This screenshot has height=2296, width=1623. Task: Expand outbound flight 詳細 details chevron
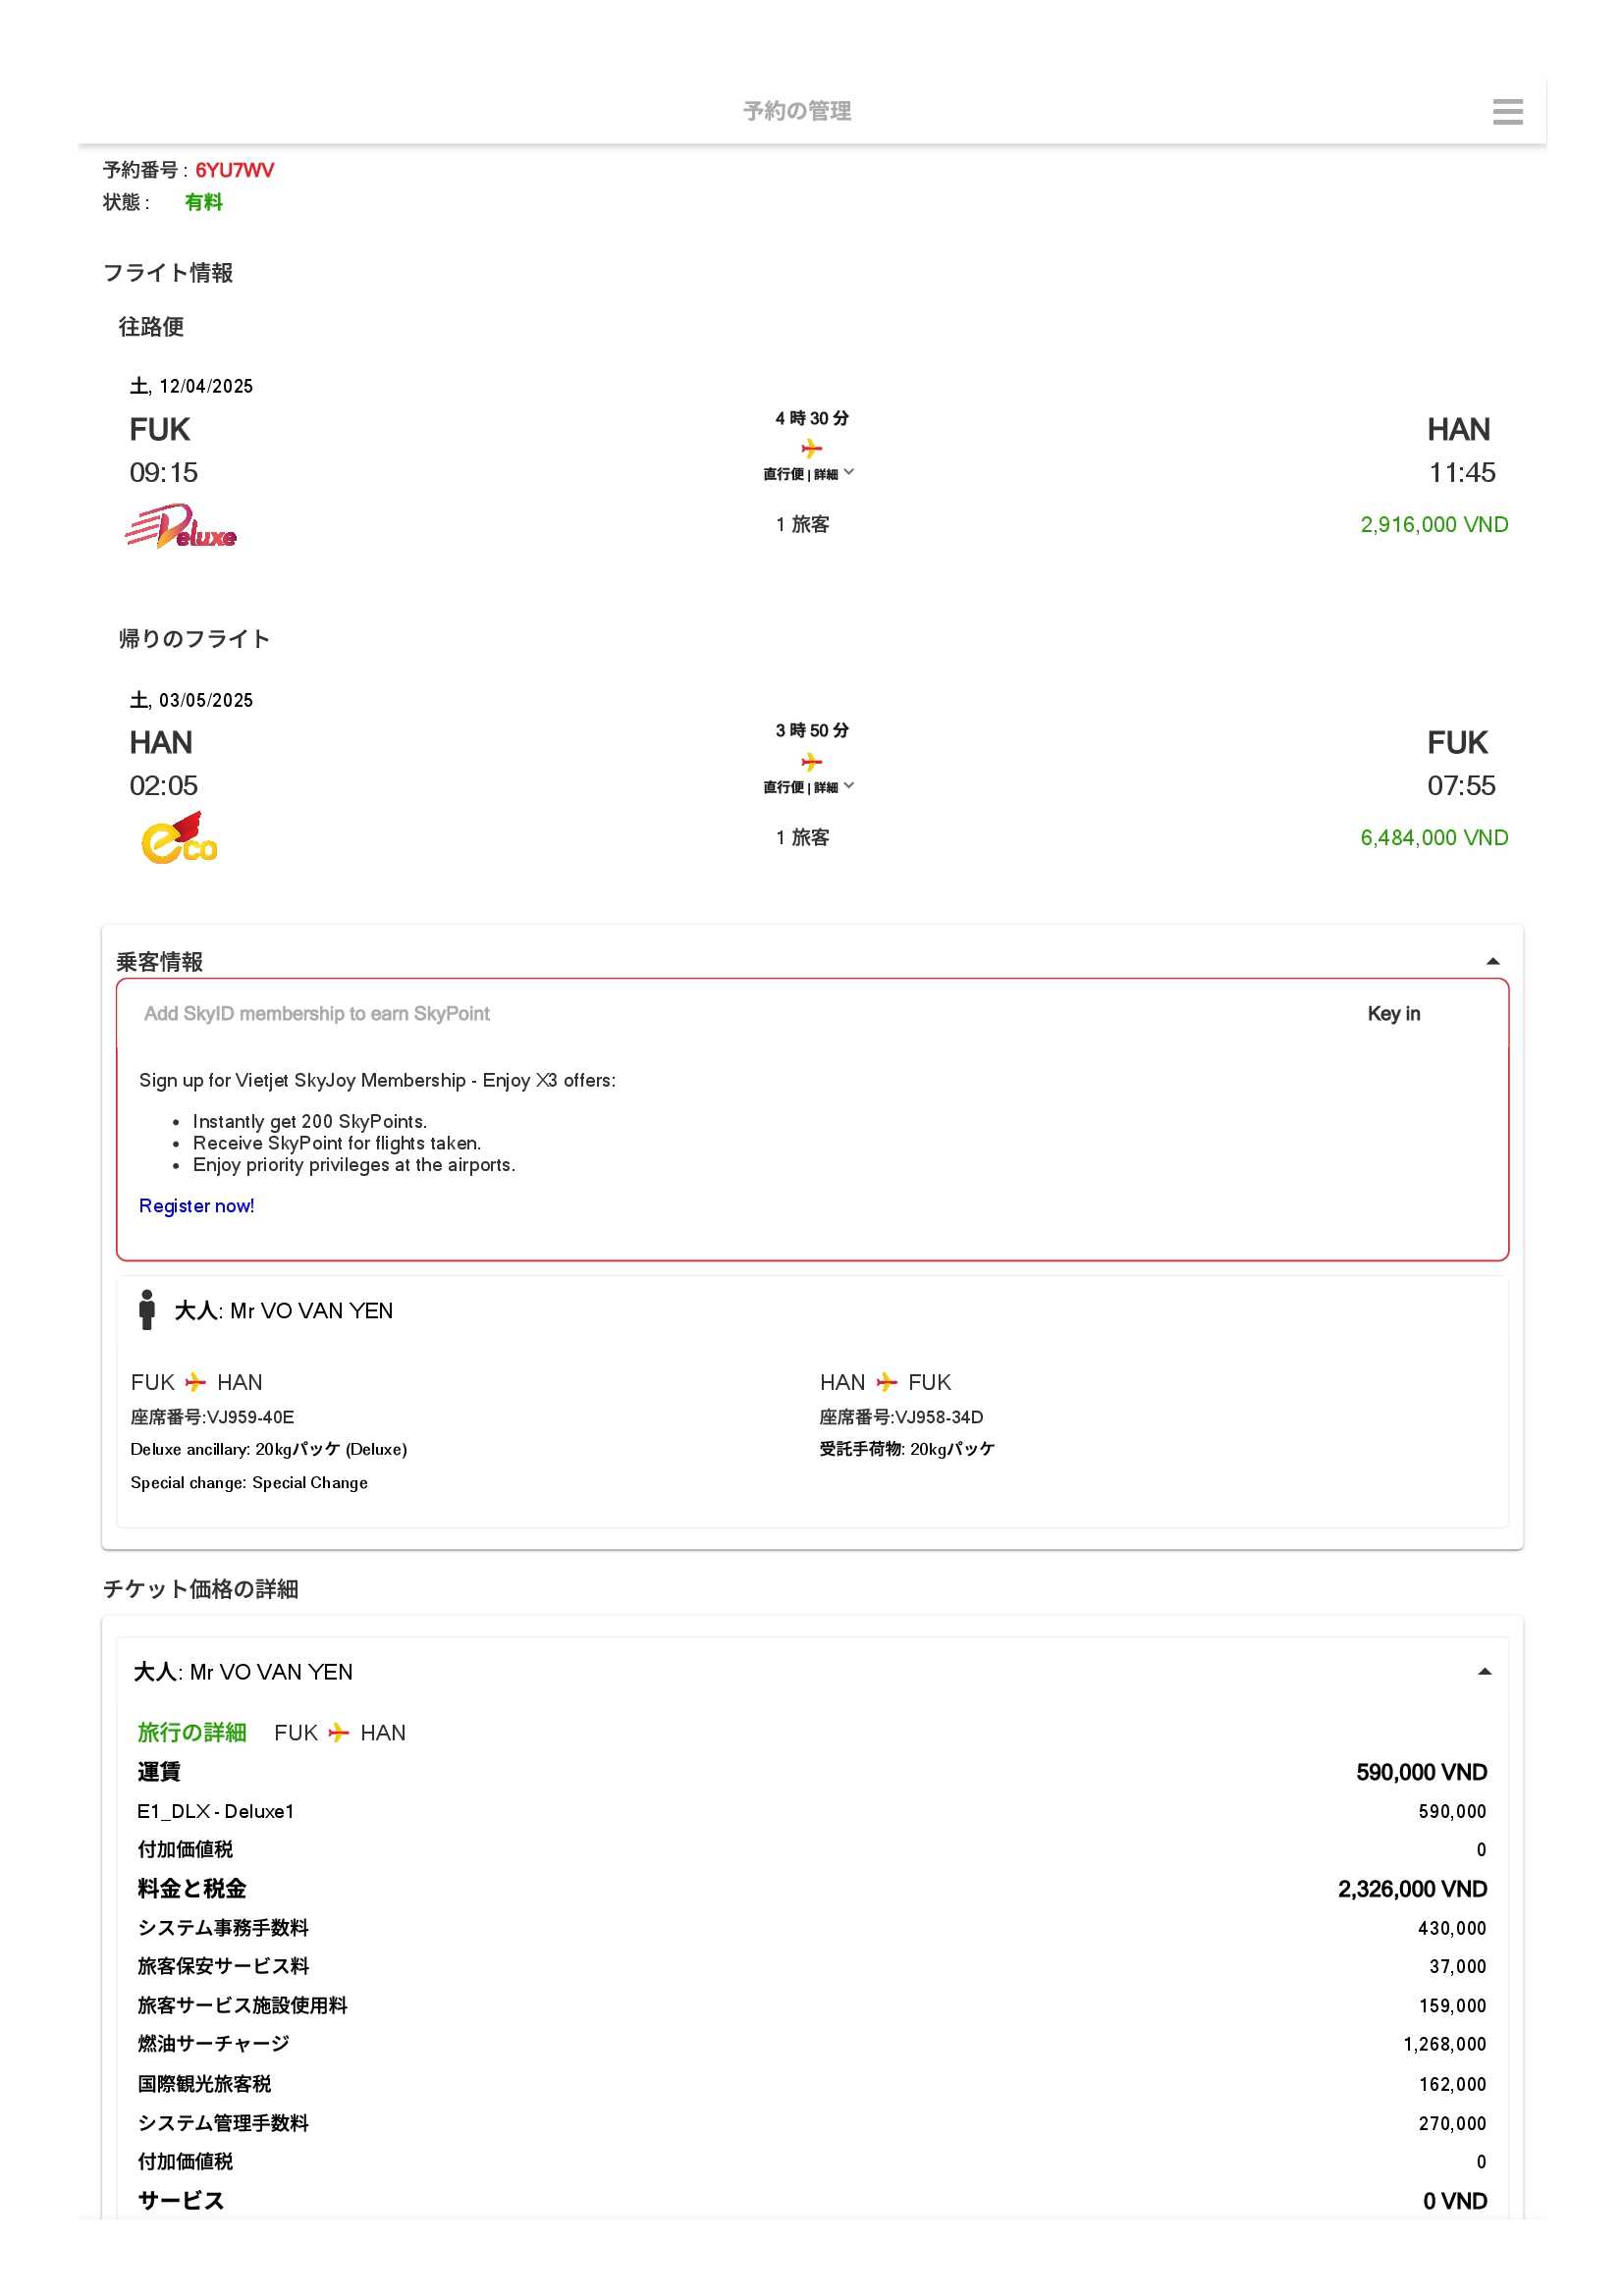click(x=848, y=472)
